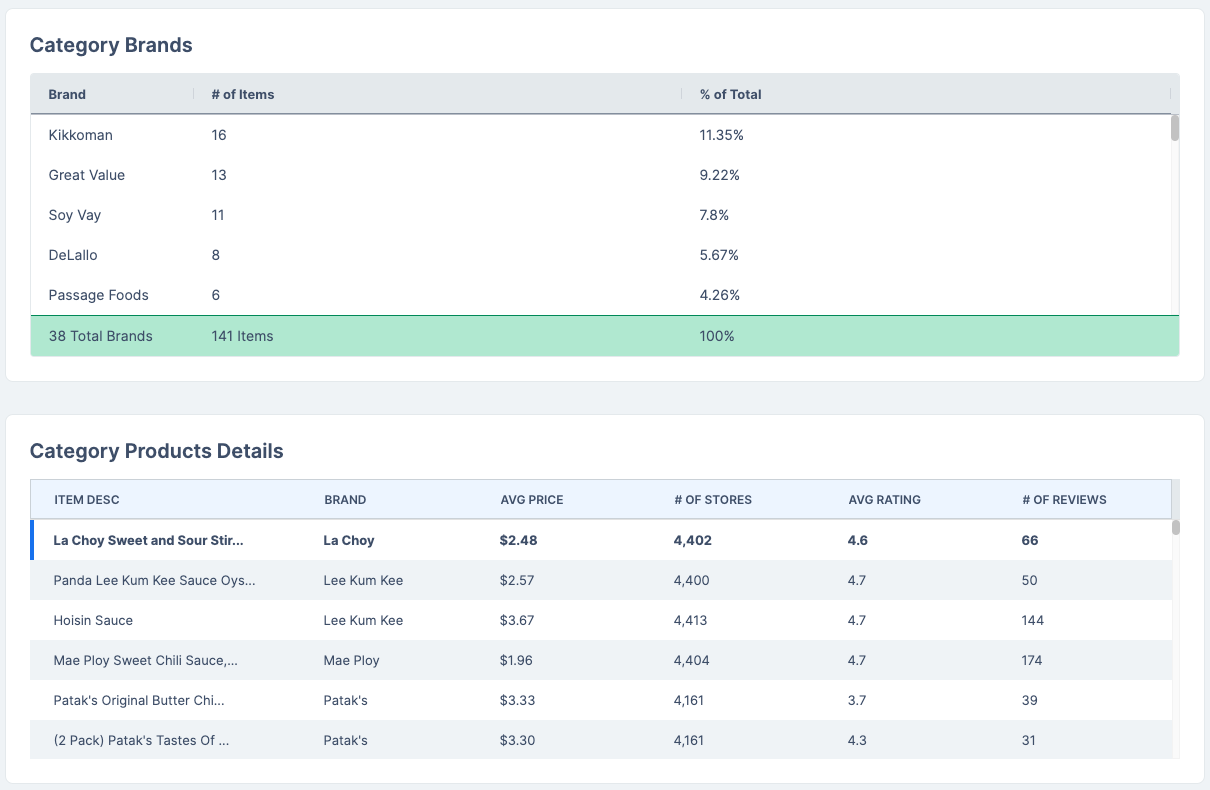Screen dimensions: 1210x790
Task: Click the $1.96 price cell
Action: click(x=517, y=660)
